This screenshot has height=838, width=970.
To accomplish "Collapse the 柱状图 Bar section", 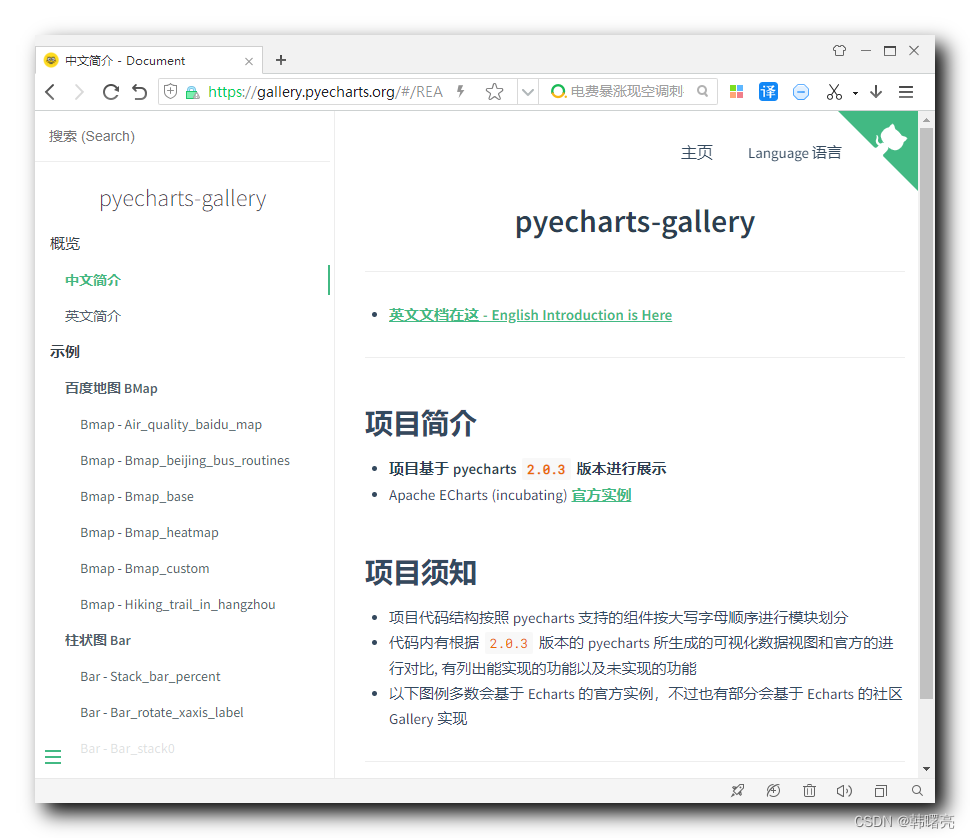I will click(x=98, y=640).
